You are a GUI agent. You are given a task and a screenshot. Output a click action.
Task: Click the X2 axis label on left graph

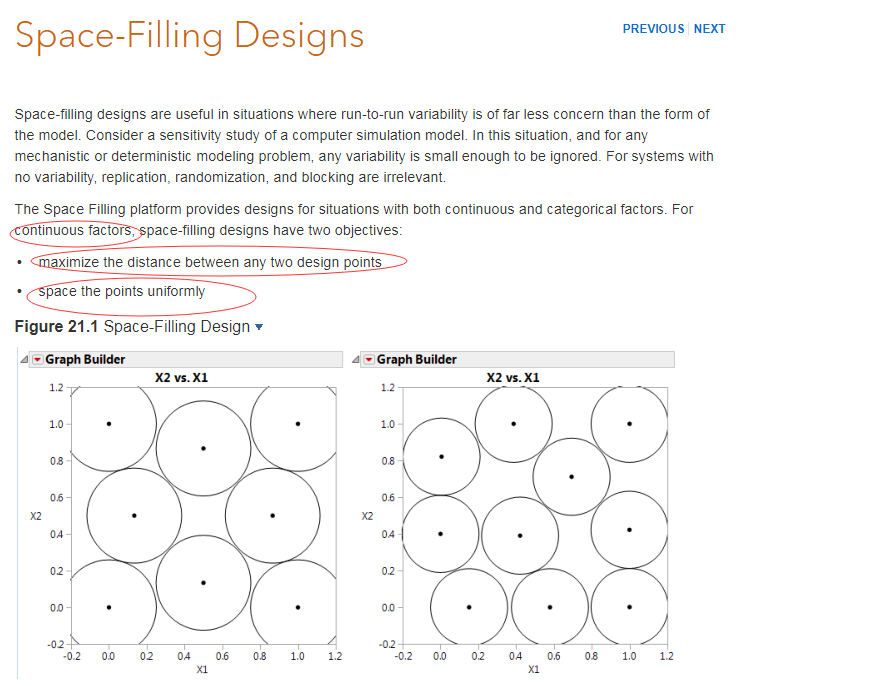coord(35,516)
